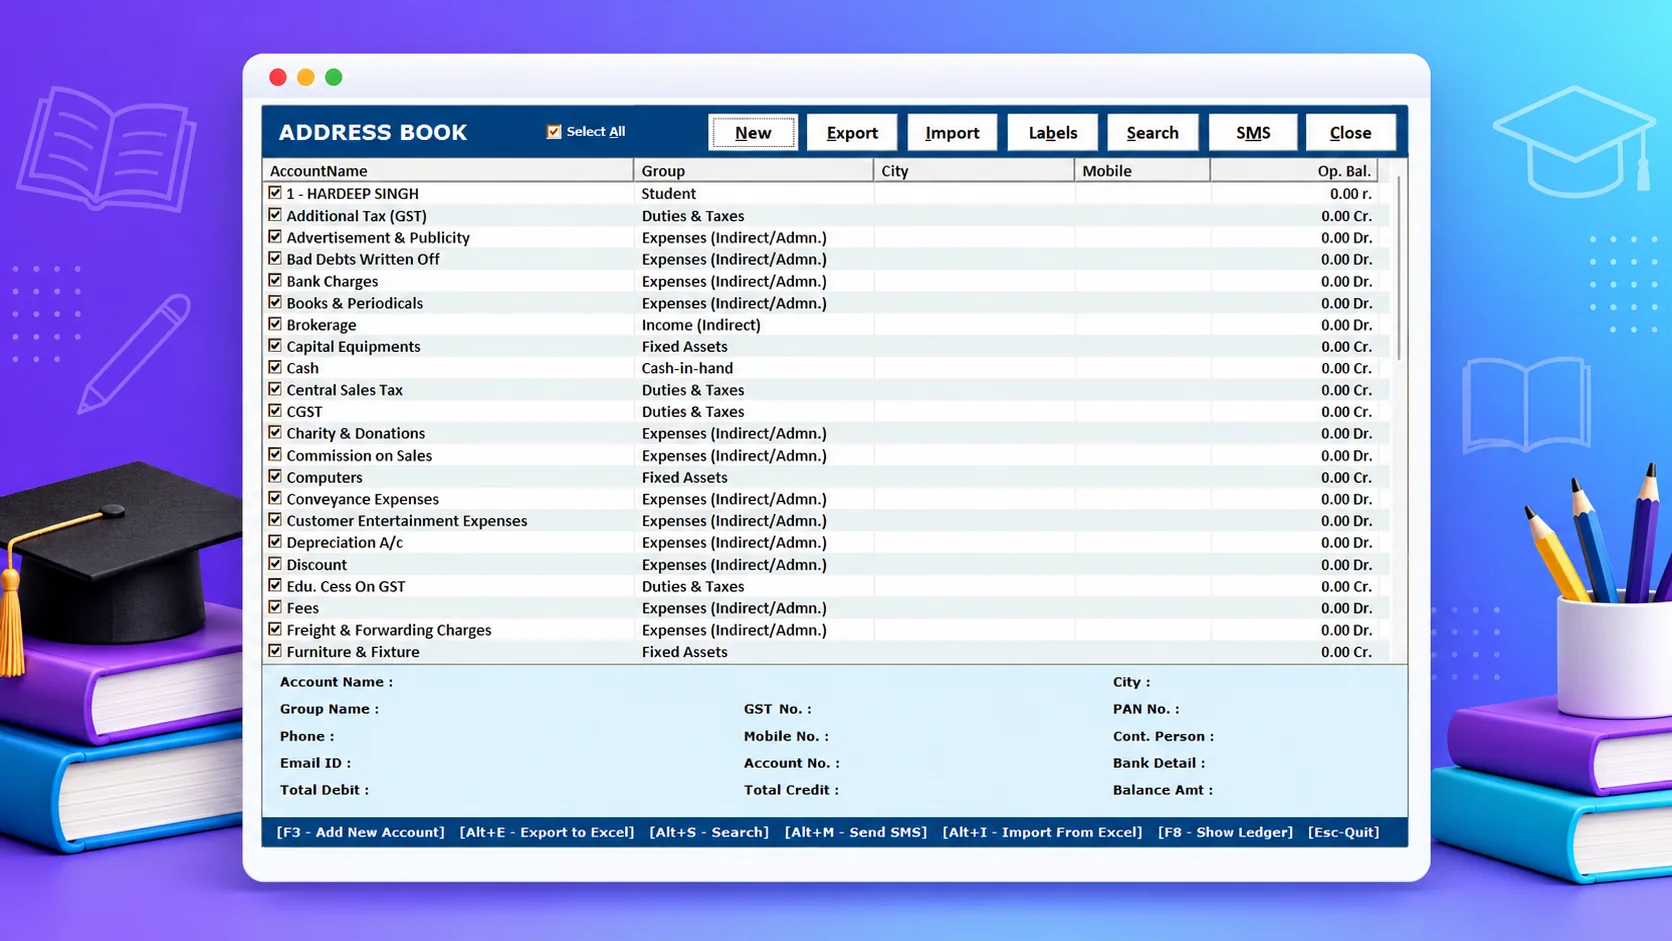
Task: Click the Op. Bal. column header
Action: pos(1294,171)
